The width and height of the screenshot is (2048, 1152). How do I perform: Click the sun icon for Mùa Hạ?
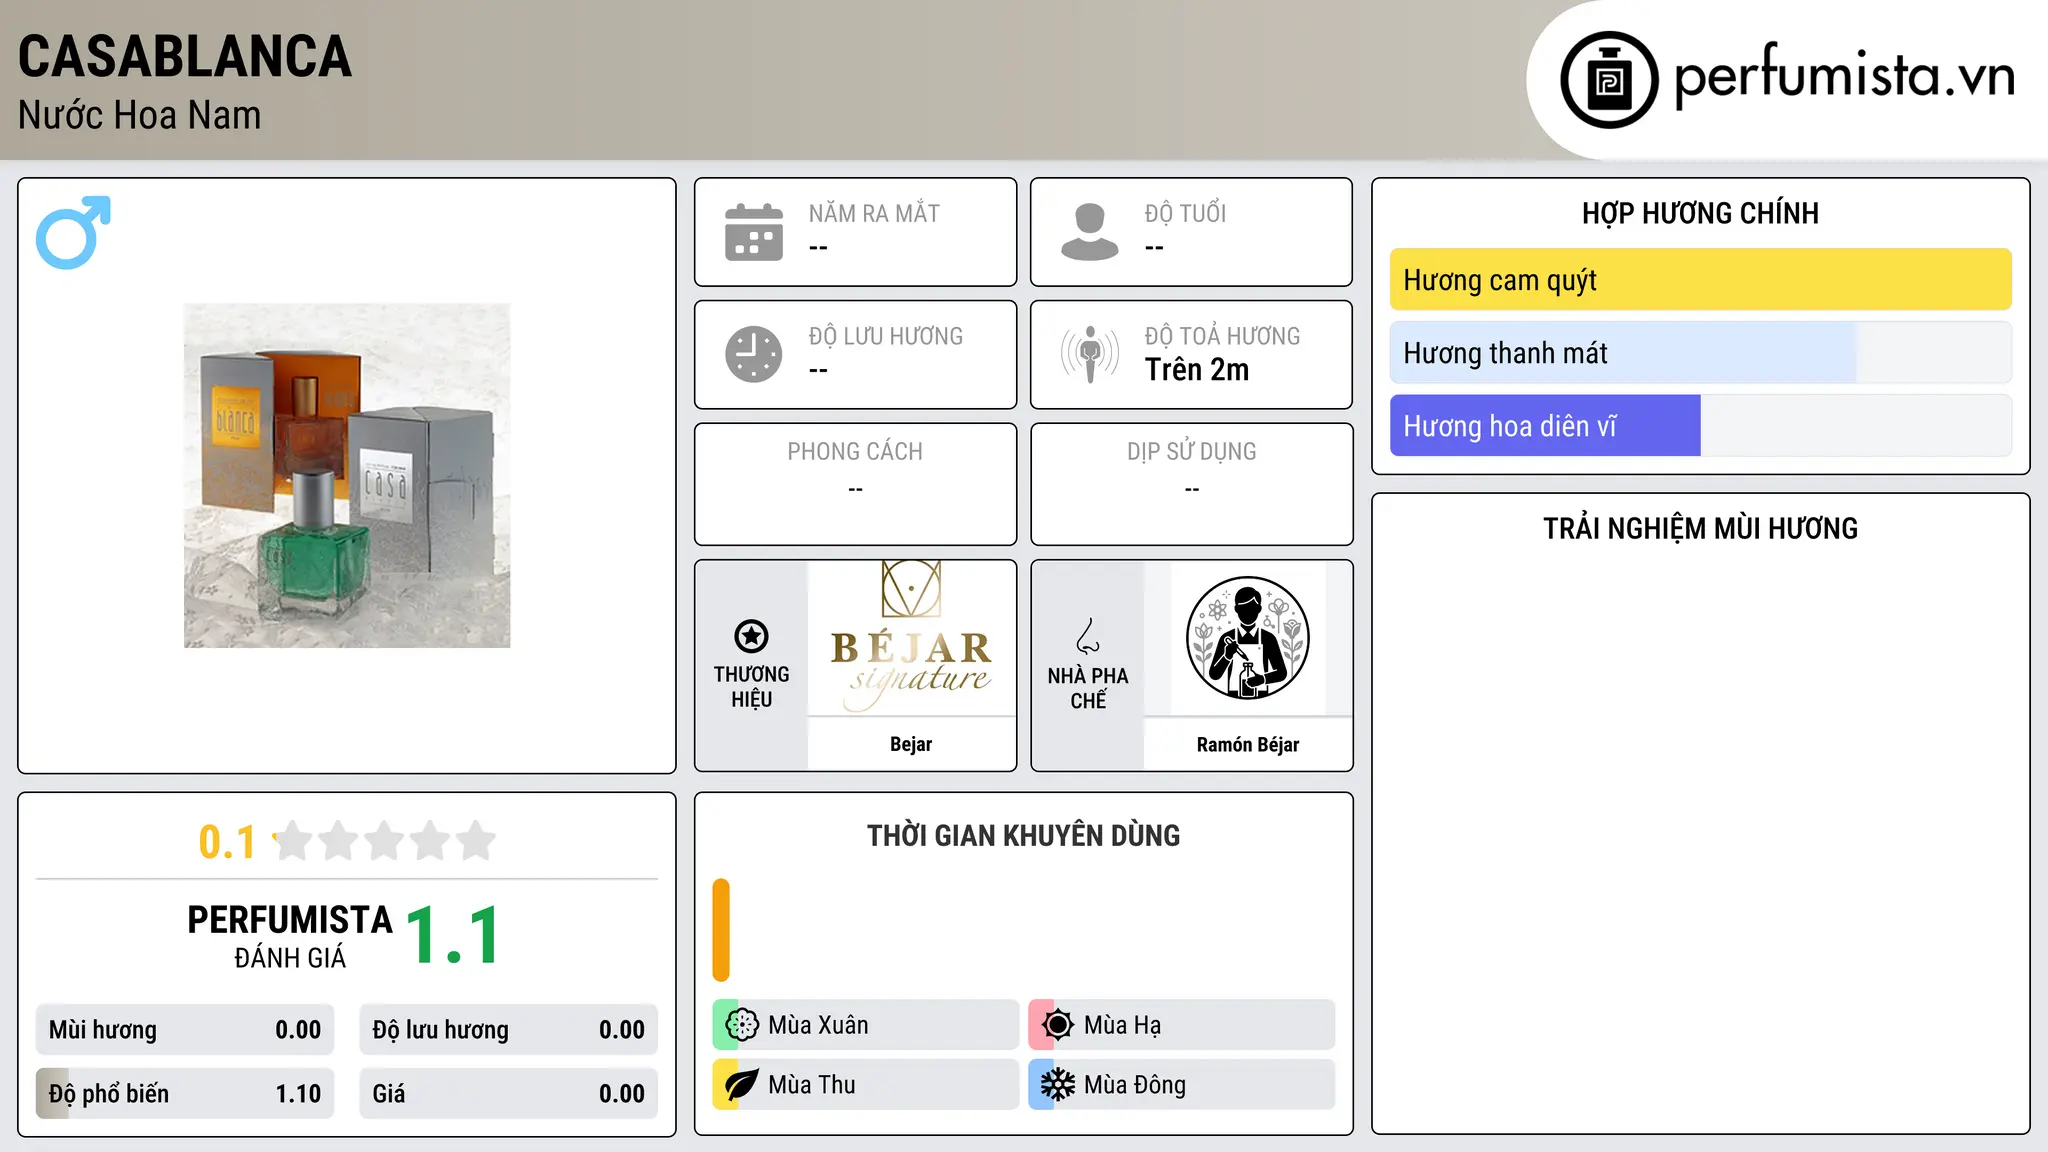pos(1058,1024)
